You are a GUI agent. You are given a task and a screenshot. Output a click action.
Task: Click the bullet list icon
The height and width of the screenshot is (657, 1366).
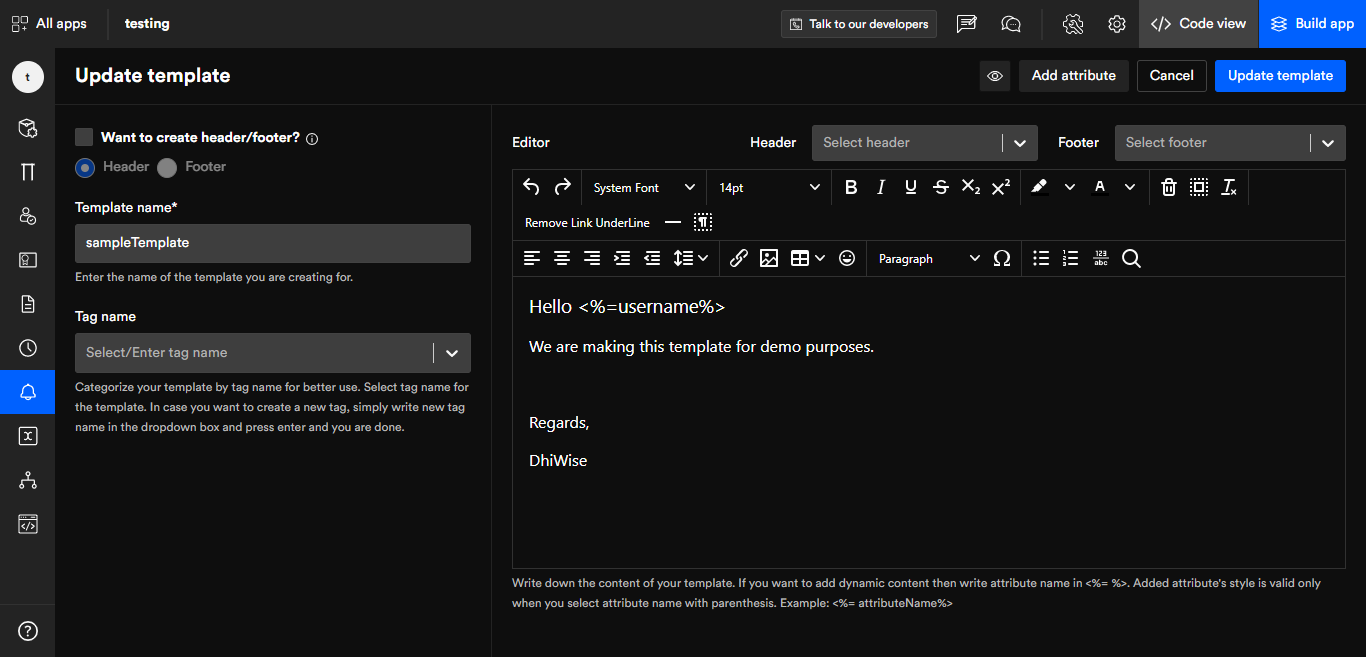[x=1041, y=258]
